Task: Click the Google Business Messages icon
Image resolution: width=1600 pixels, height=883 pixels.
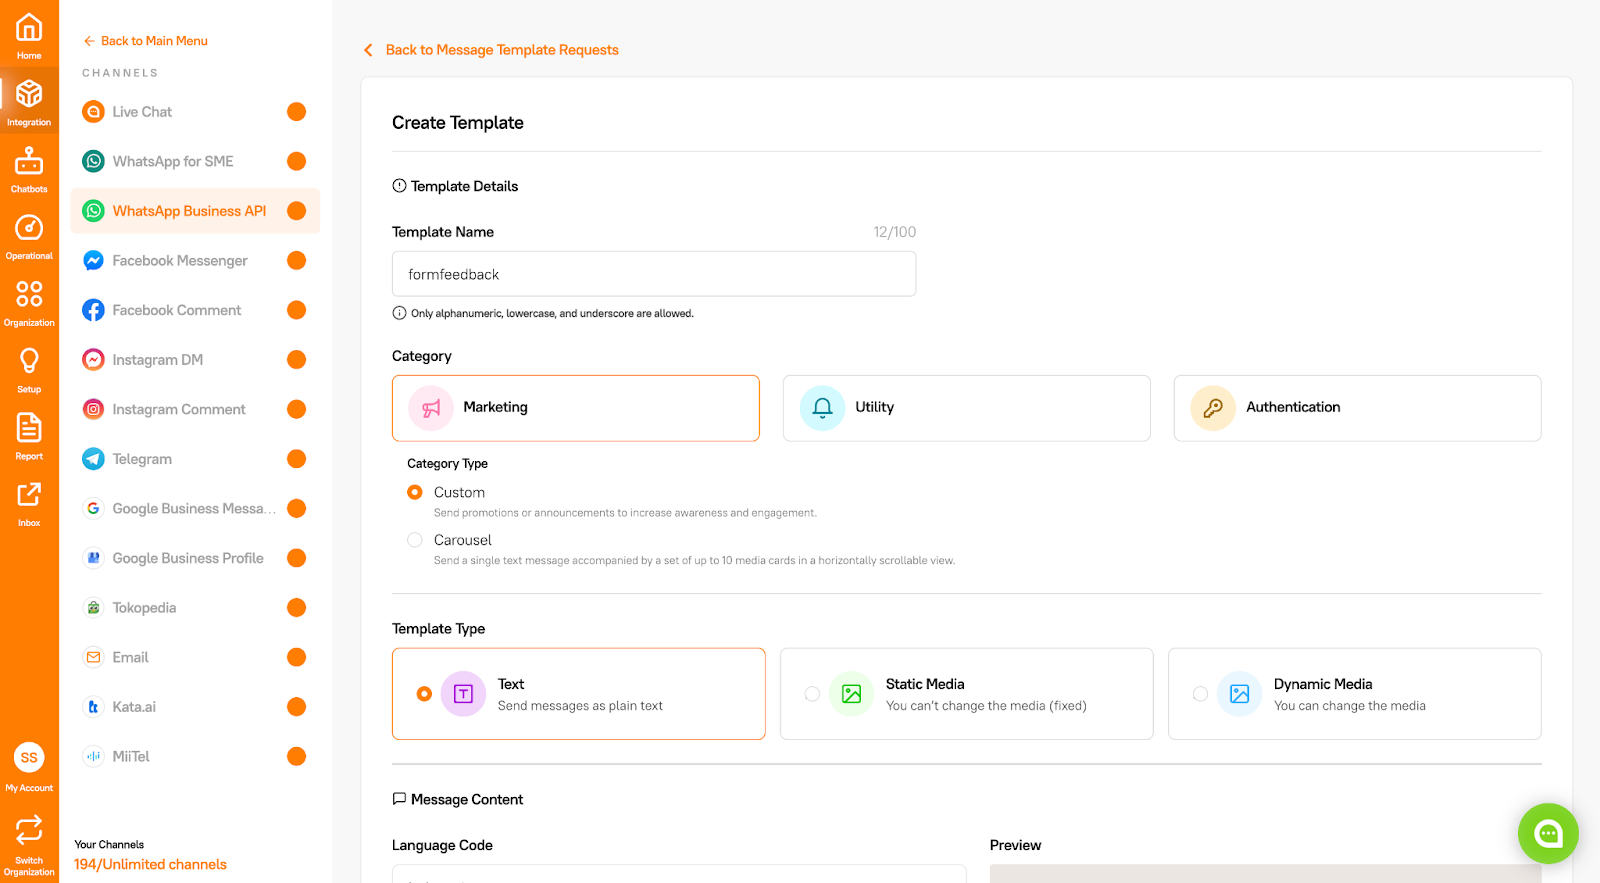Action: 93,508
